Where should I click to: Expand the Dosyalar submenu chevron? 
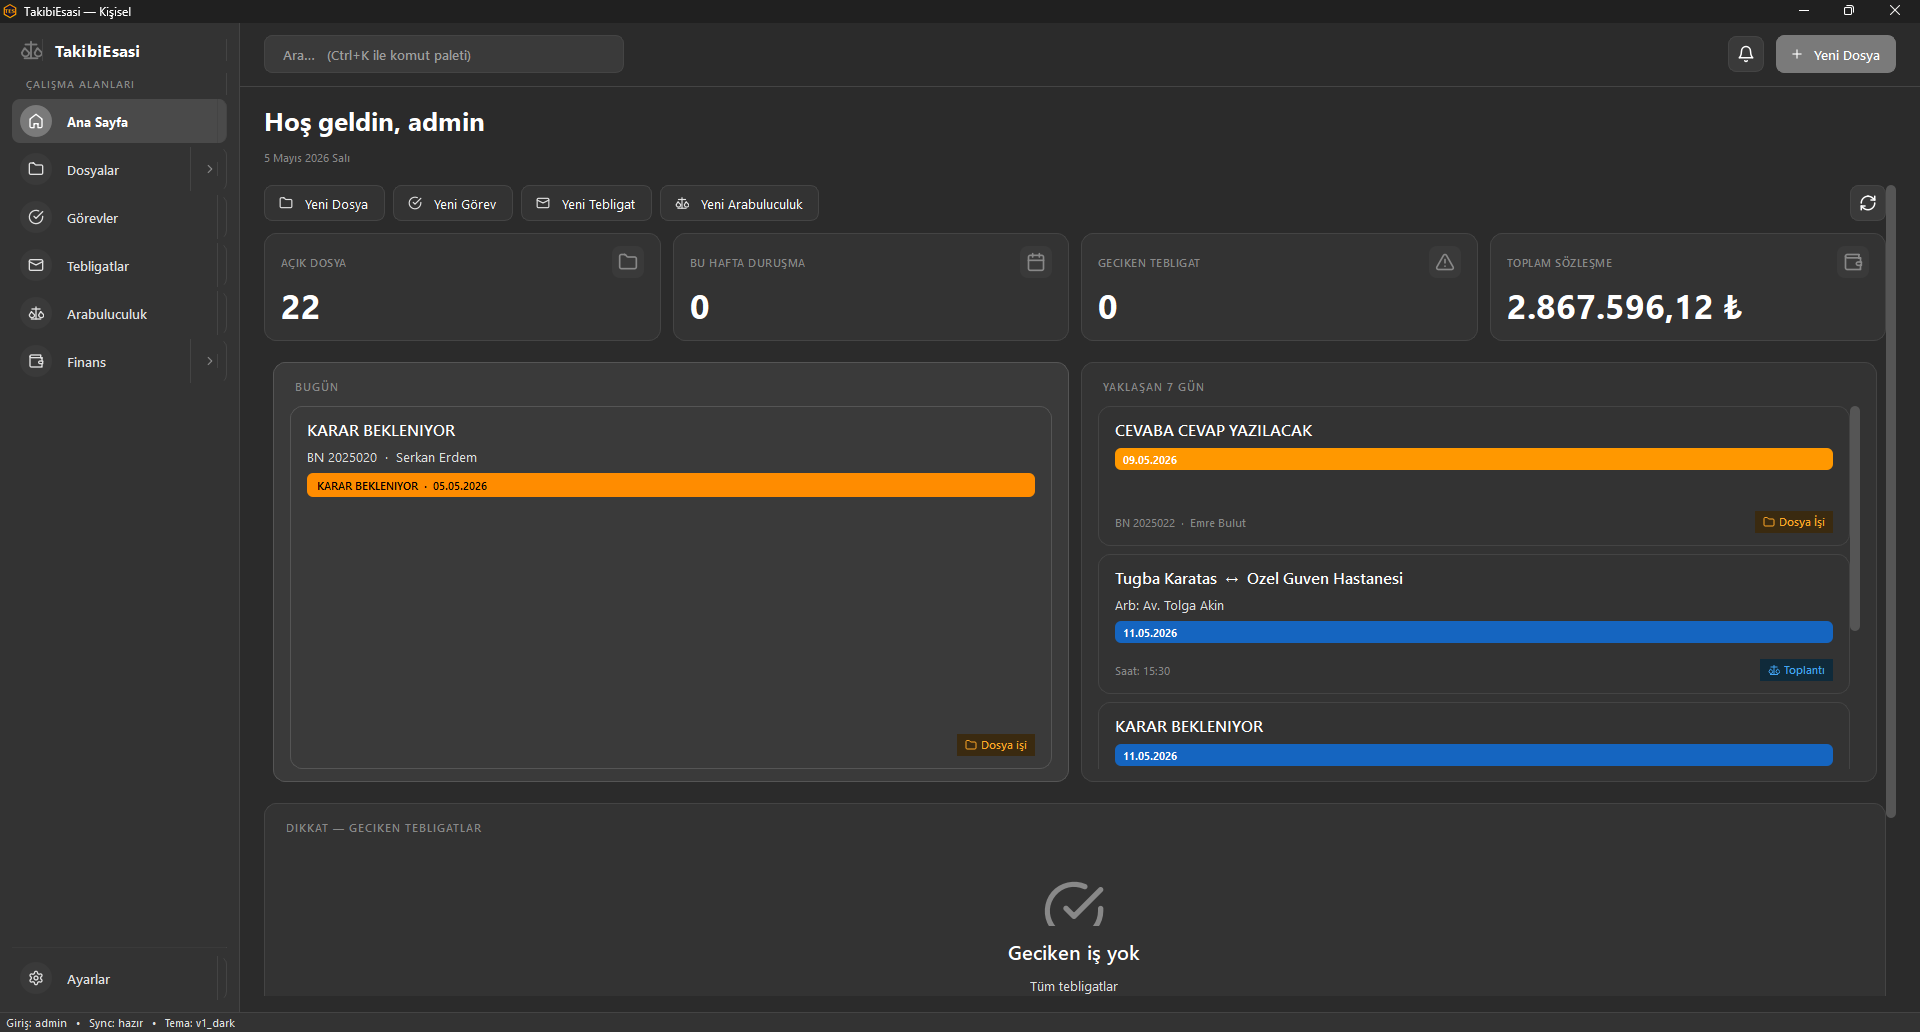(x=209, y=169)
